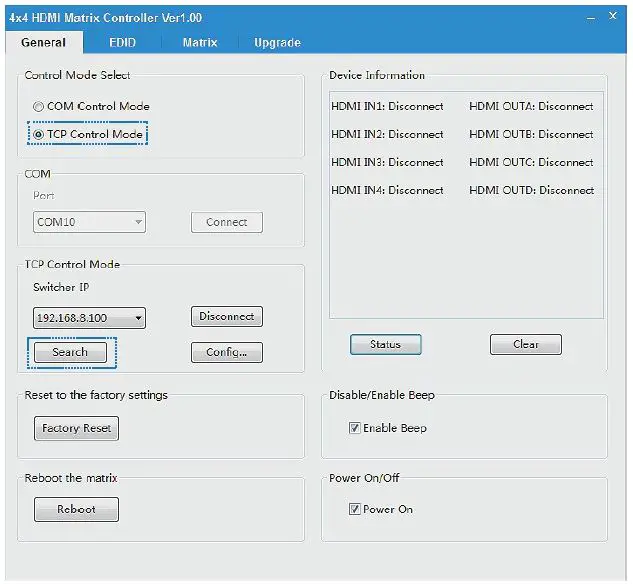Select the HDMI IN1: Disconnect entry
This screenshot has width=633, height=584.
click(x=387, y=107)
